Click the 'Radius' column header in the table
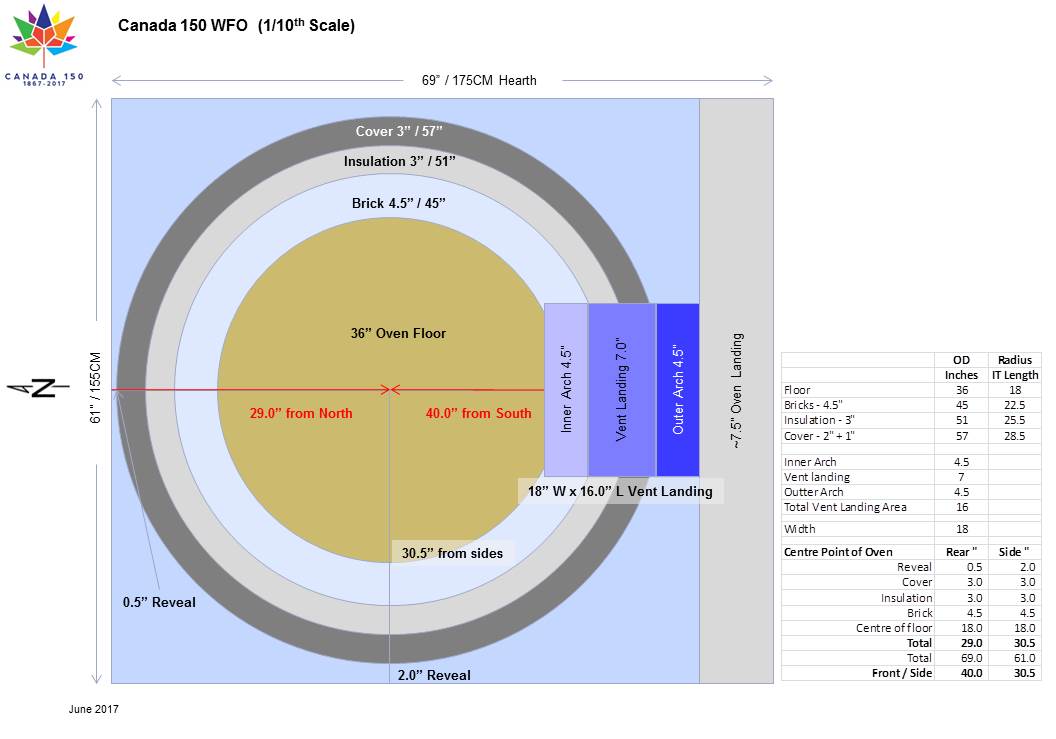1056x739 pixels. [x=1014, y=360]
